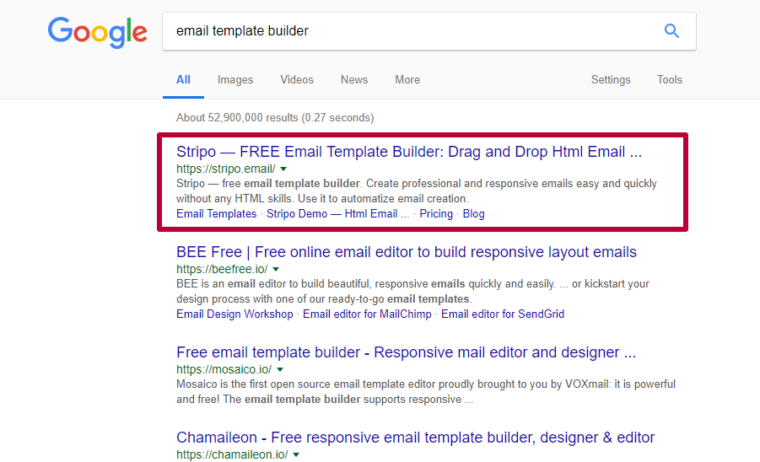Open the Free email template builder Mosaico result
This screenshot has width=760, height=462.
[406, 352]
